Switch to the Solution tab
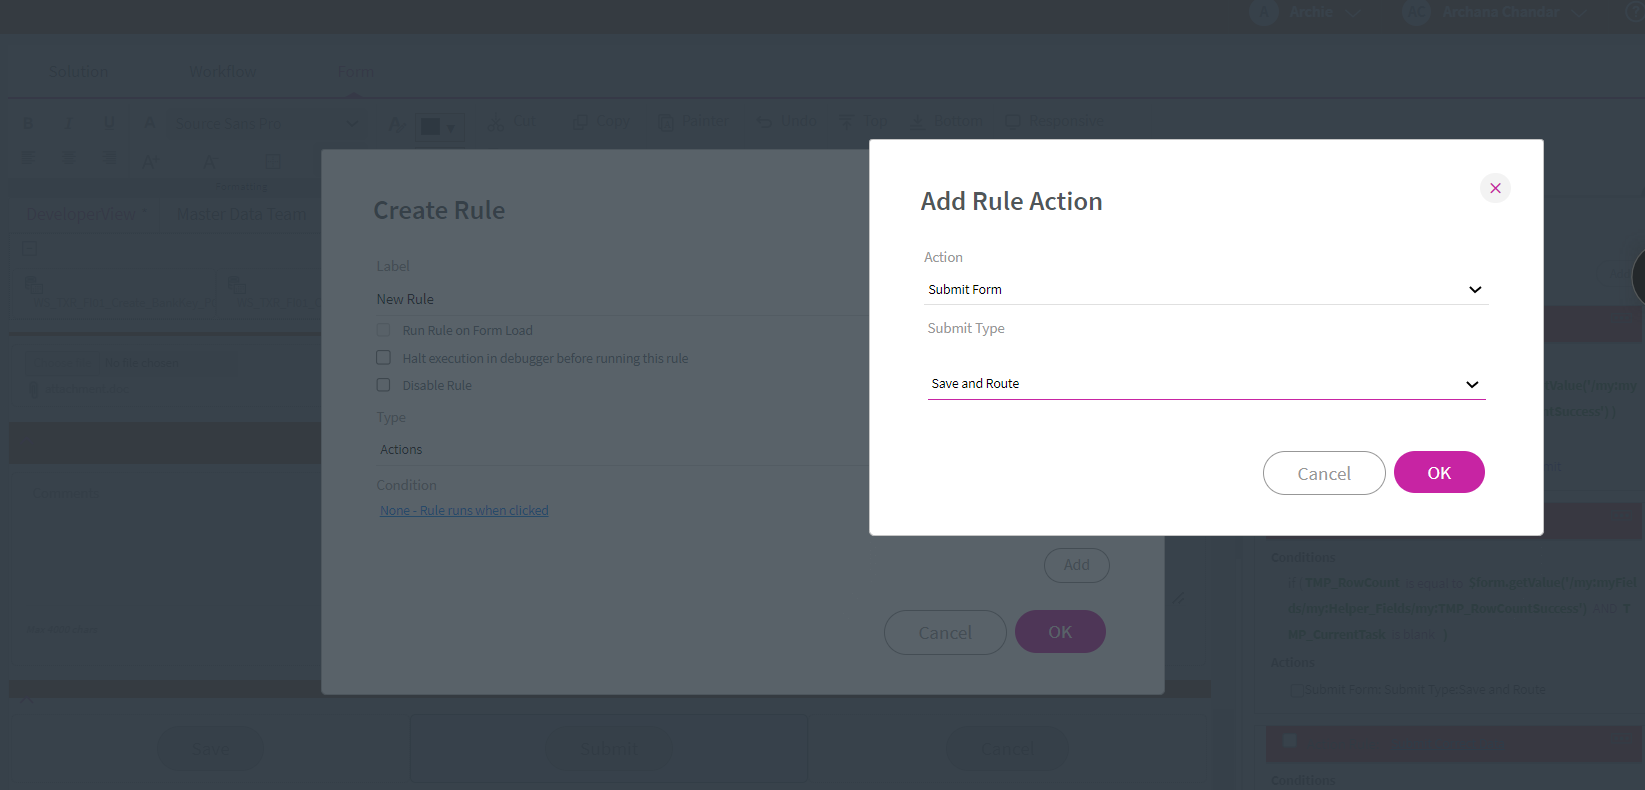This screenshot has width=1645, height=790. (79, 72)
